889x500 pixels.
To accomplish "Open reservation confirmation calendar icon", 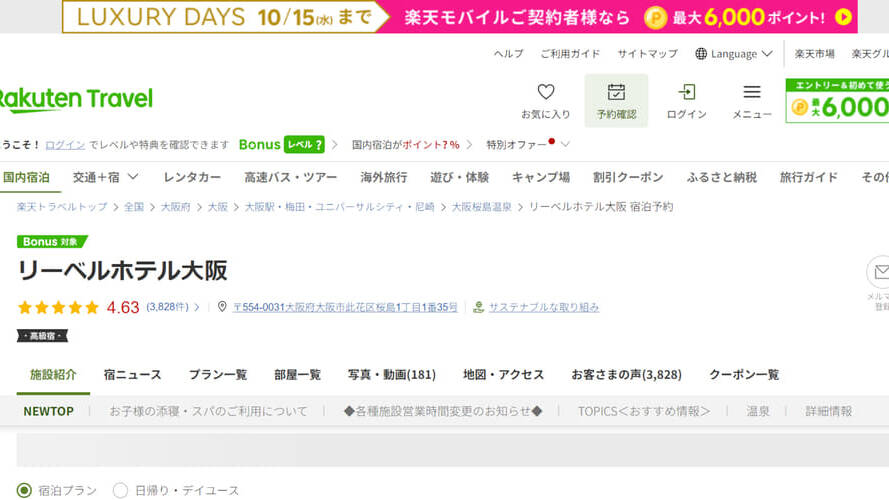I will [x=616, y=92].
